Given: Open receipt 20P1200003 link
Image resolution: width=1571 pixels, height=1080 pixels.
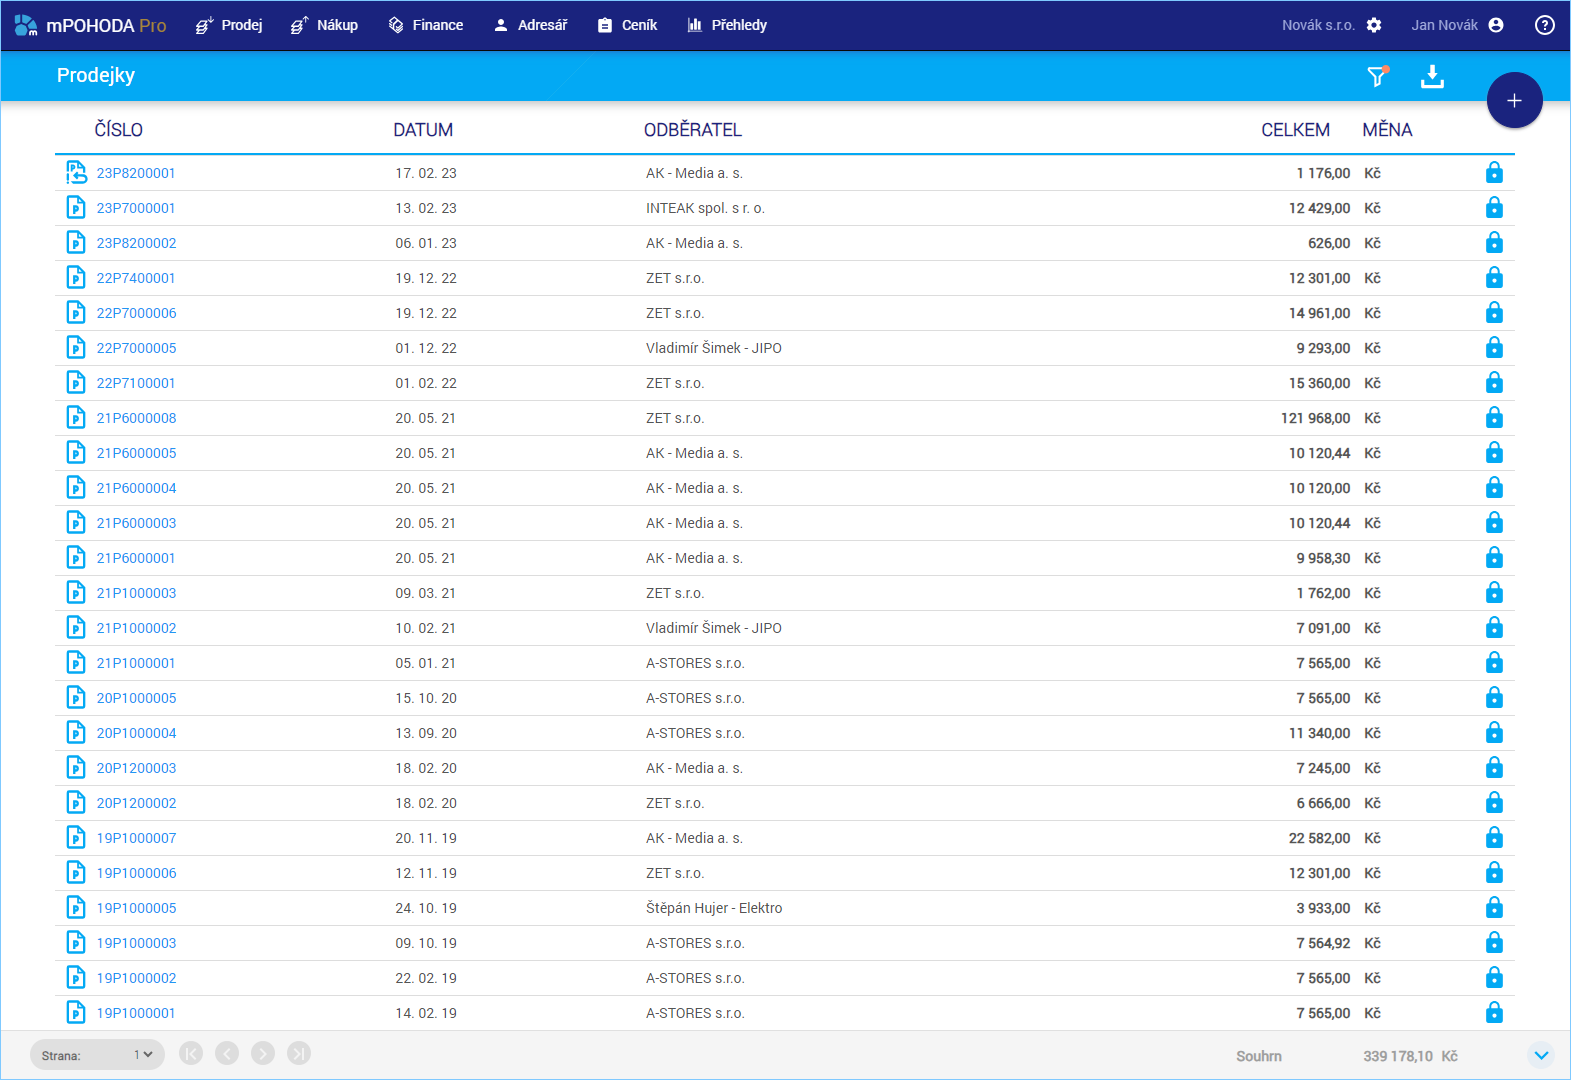Looking at the screenshot, I should (x=136, y=768).
